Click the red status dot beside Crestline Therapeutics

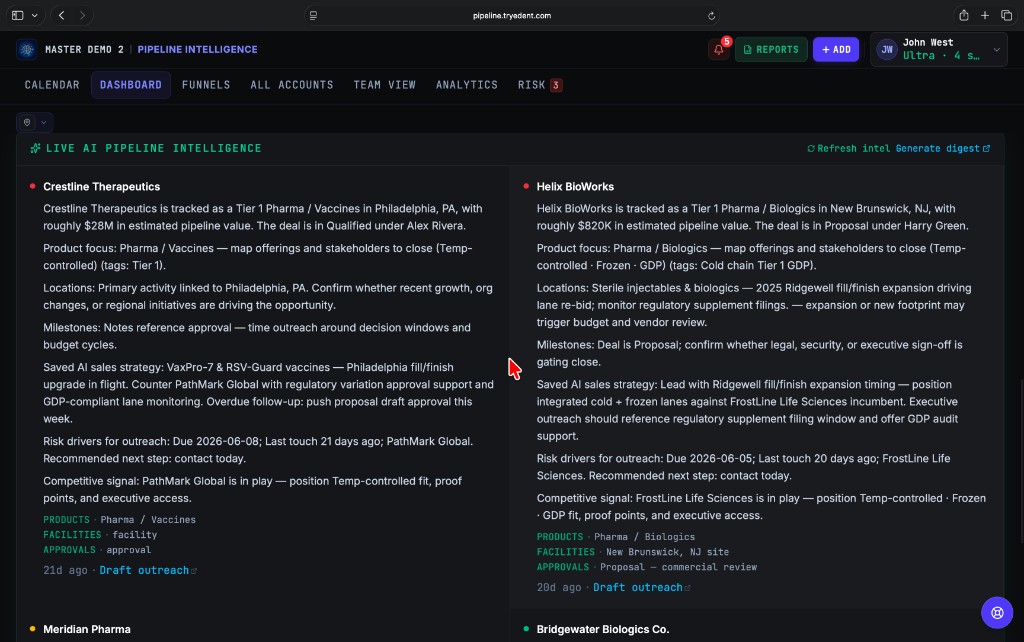[x=33, y=186]
